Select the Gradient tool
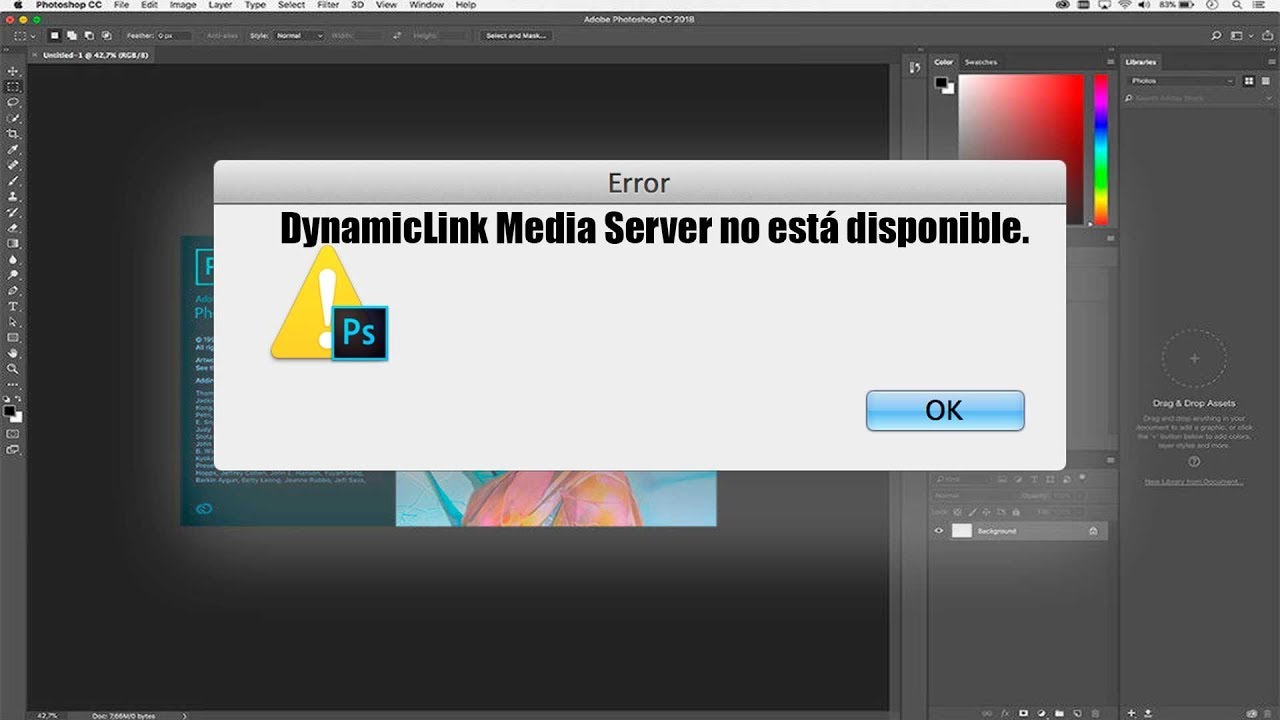 point(13,243)
